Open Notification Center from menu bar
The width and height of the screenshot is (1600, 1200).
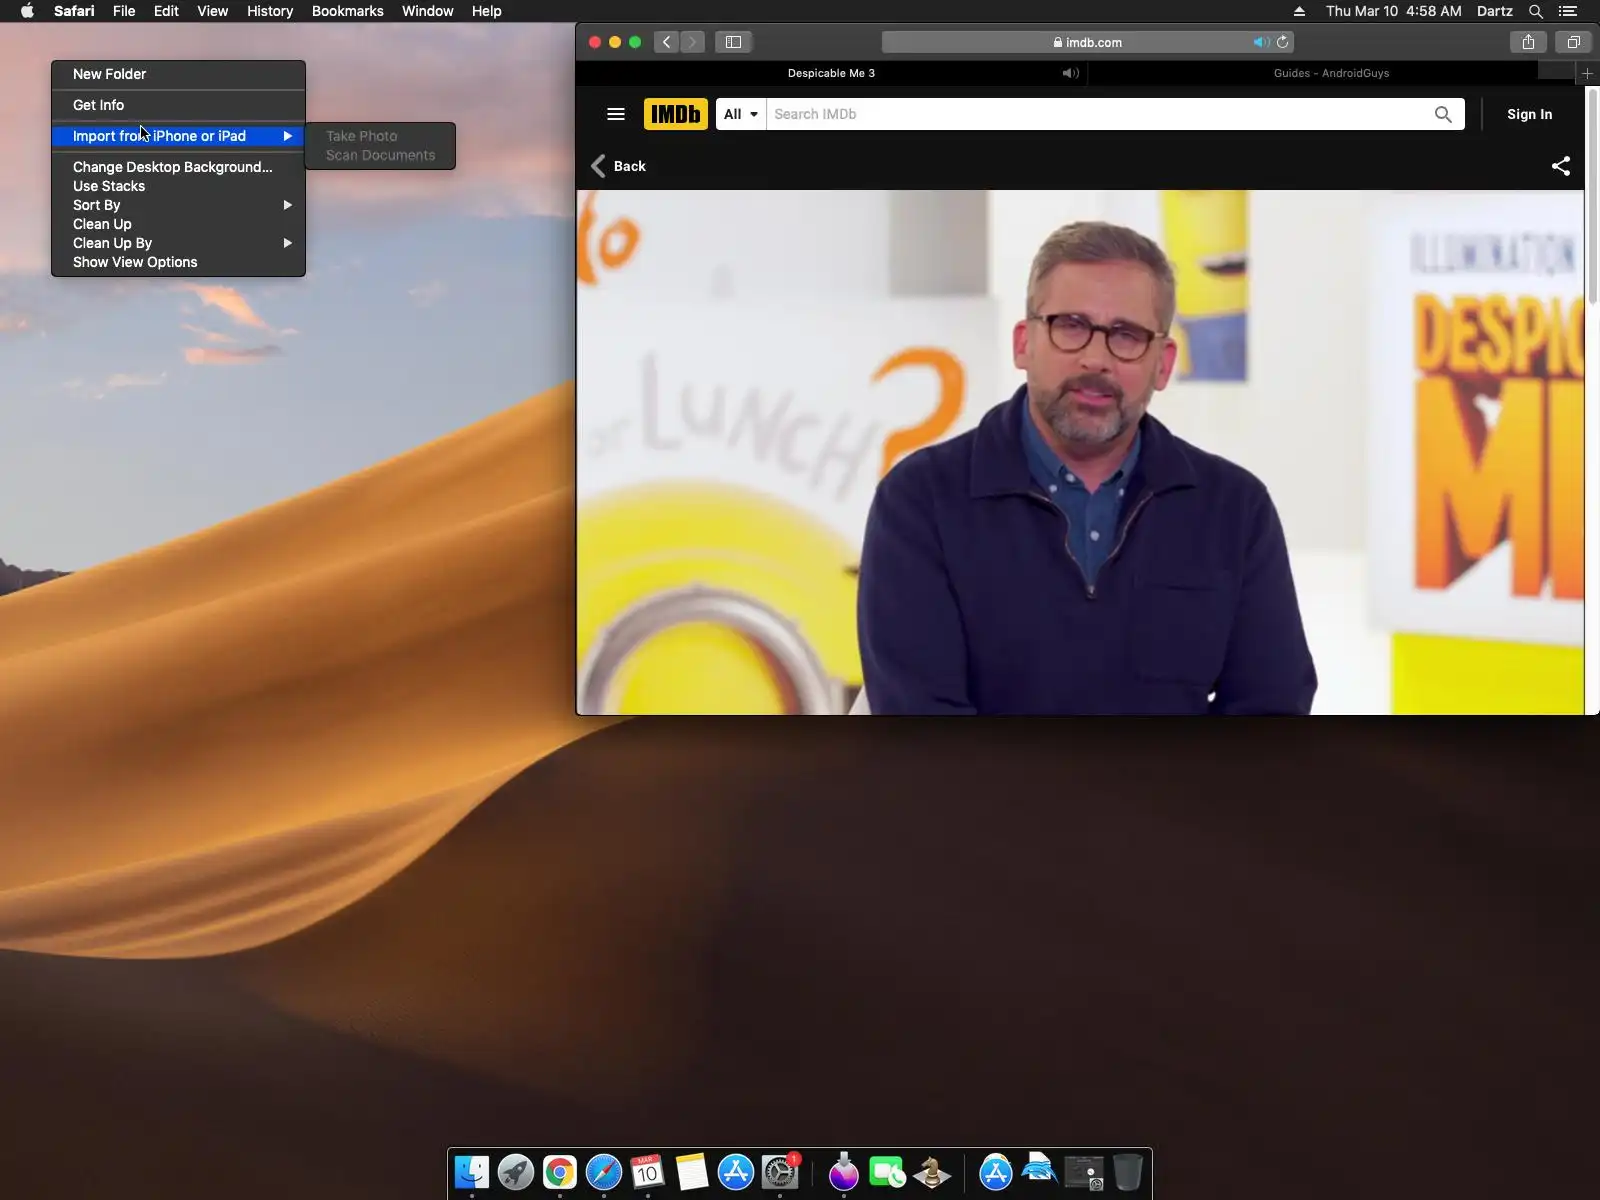tap(1568, 11)
